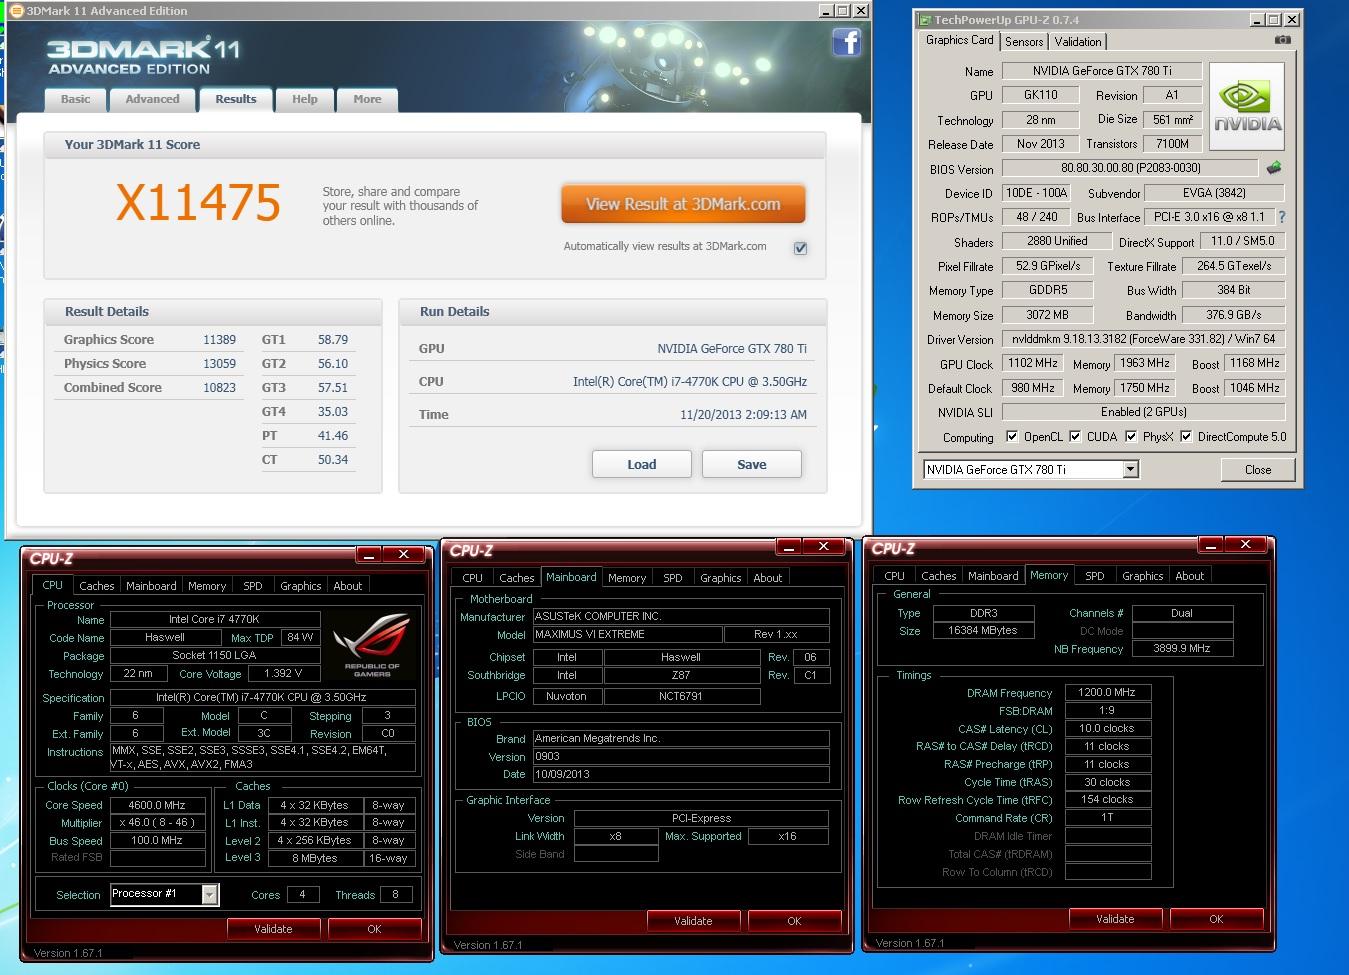The height and width of the screenshot is (975, 1349).
Task: Click the BIOS Date 10/09/2013 field
Action: click(x=681, y=774)
